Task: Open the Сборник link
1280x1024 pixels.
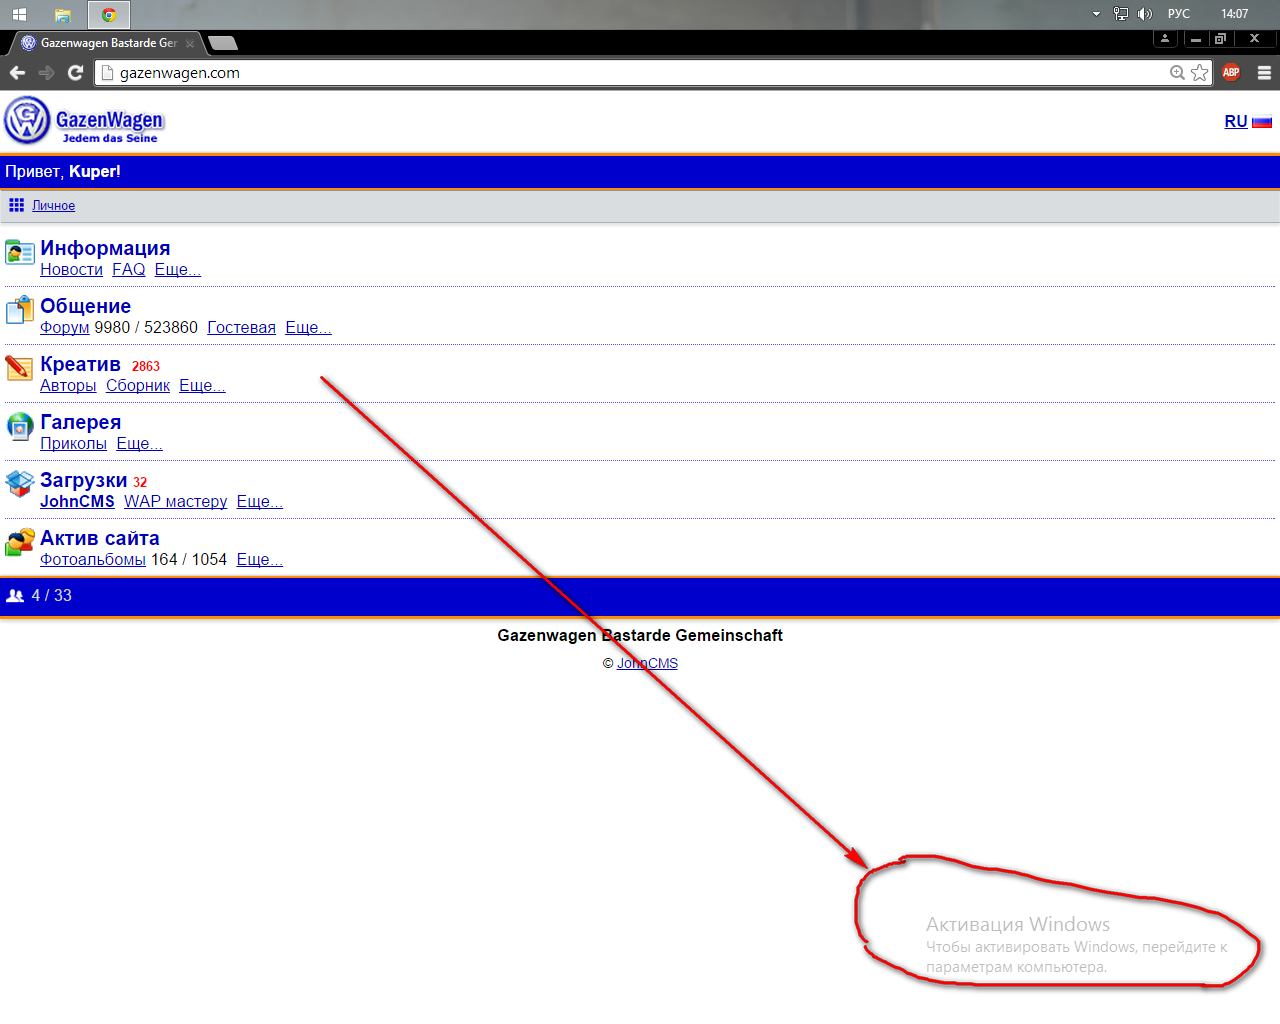Action: tap(138, 385)
